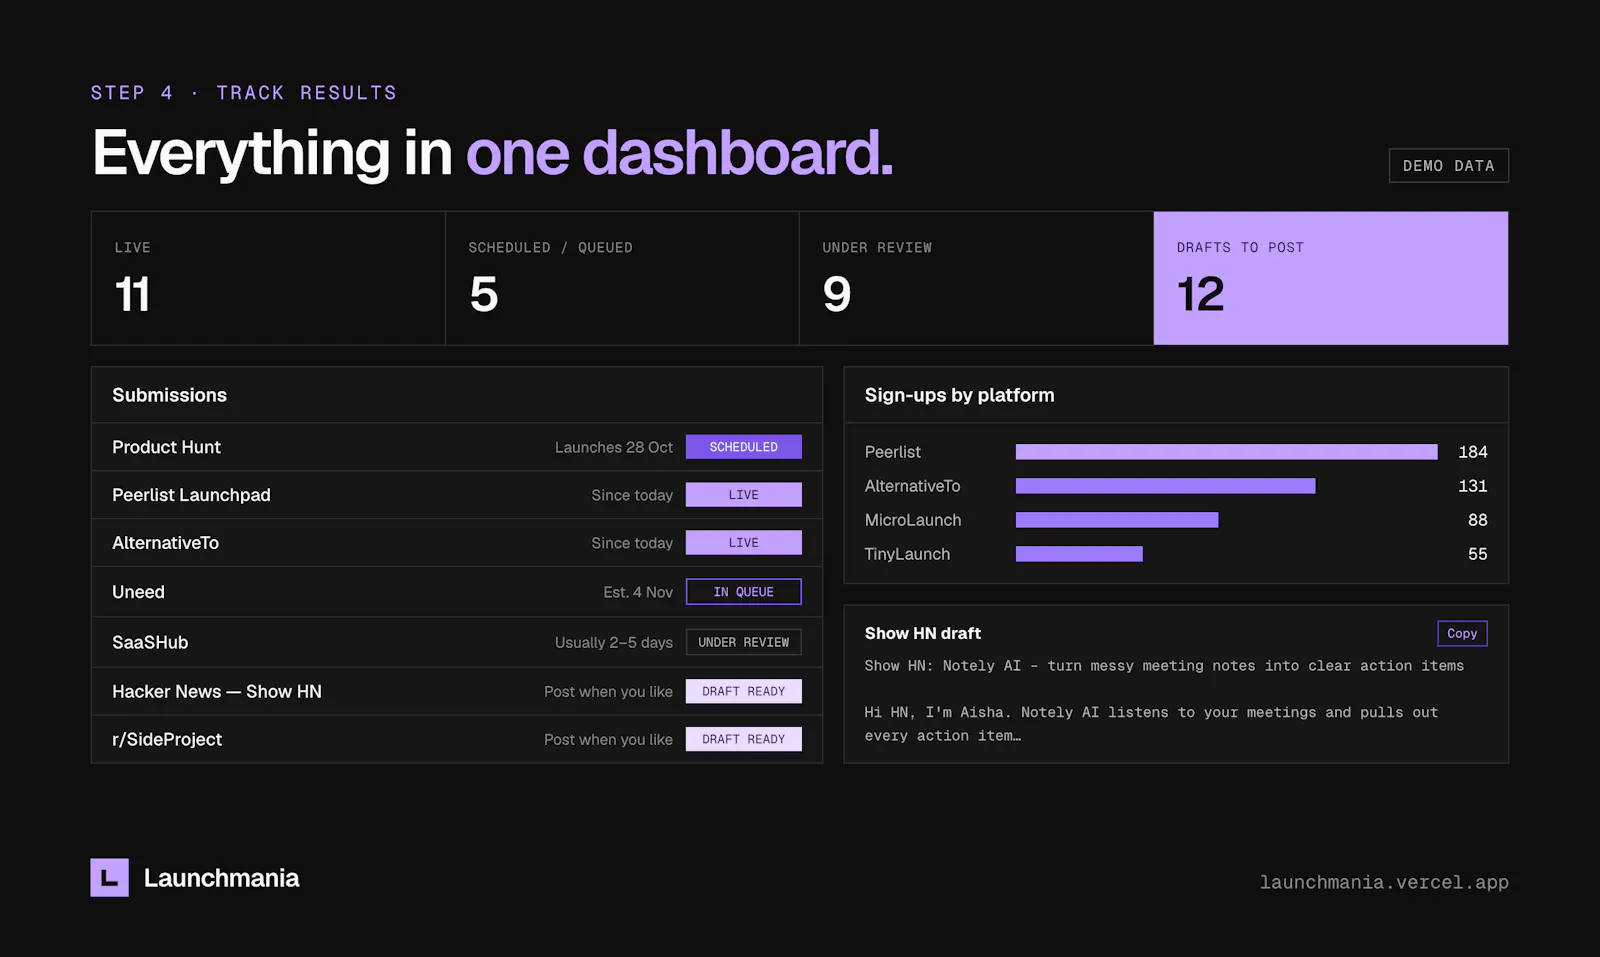Click the TinyLaunch sign-ups bar

tap(1079, 554)
